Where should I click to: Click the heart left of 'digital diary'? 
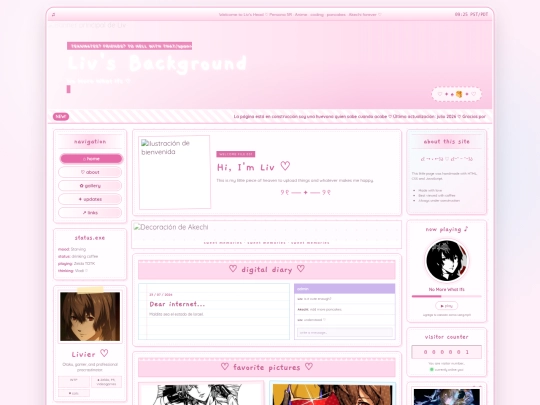(x=233, y=269)
